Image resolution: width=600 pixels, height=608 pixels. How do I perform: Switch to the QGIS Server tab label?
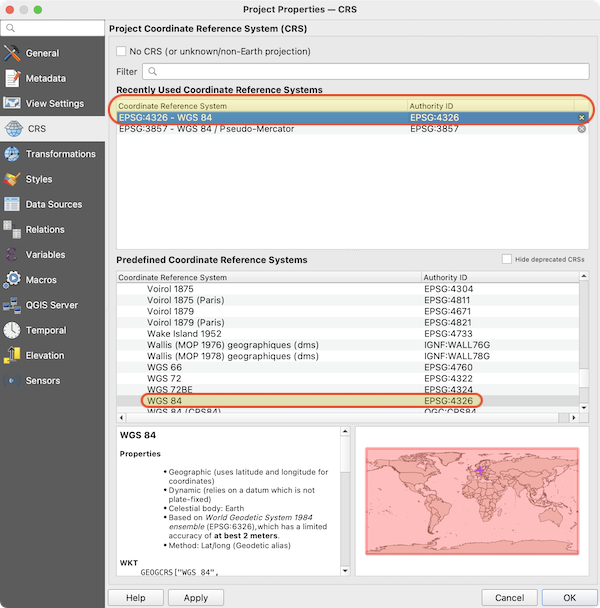[x=52, y=305]
